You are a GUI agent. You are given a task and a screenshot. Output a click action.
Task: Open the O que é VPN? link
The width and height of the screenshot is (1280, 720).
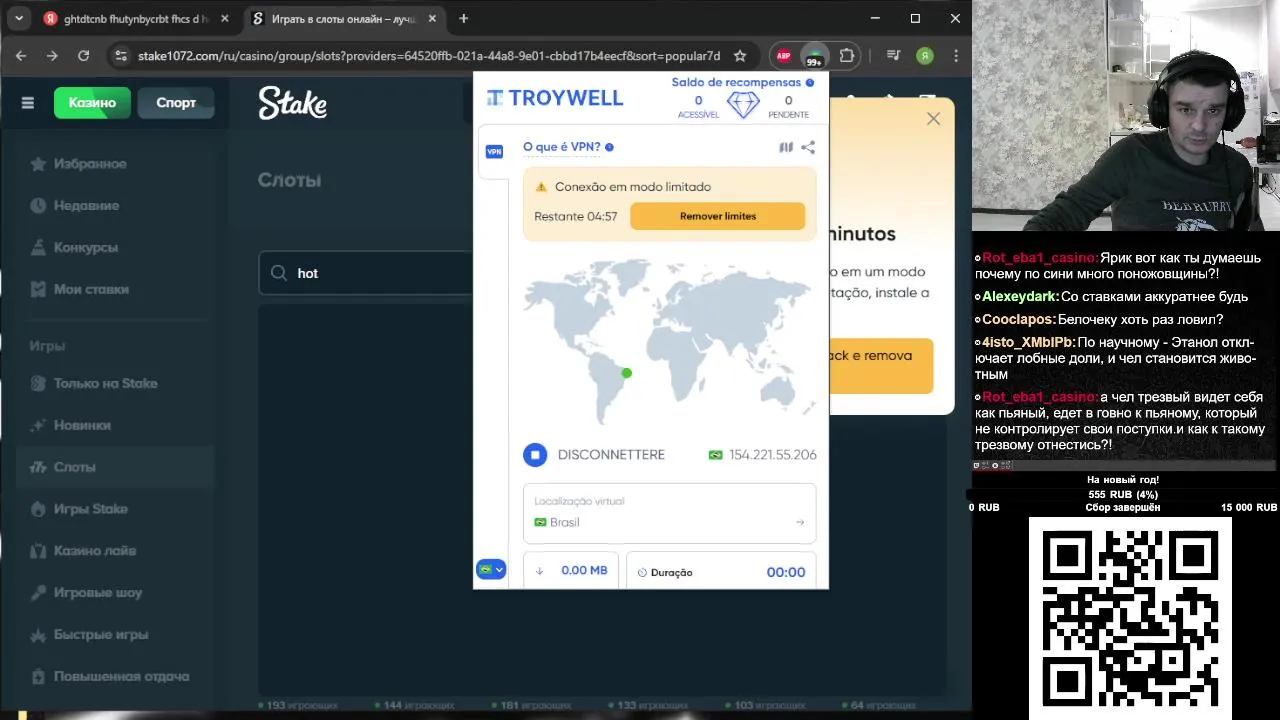(562, 147)
